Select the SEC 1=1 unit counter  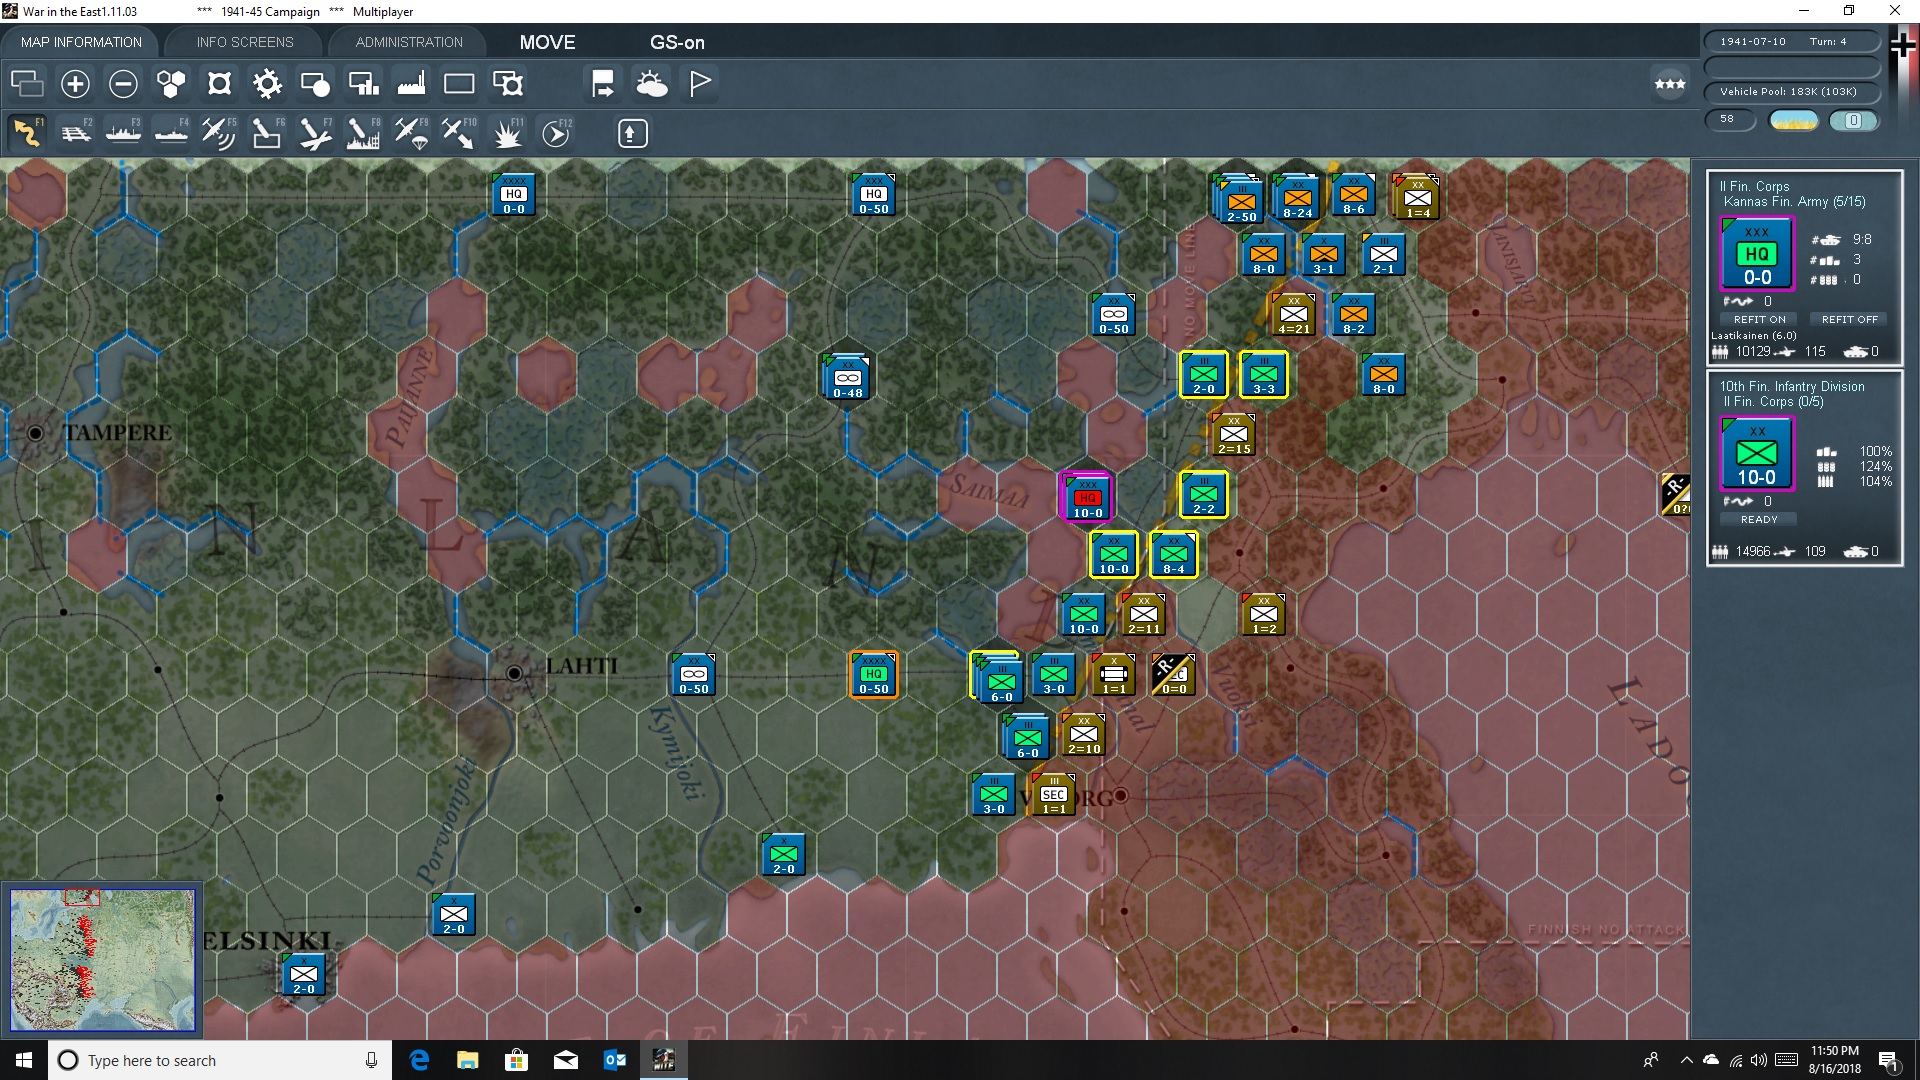point(1053,794)
